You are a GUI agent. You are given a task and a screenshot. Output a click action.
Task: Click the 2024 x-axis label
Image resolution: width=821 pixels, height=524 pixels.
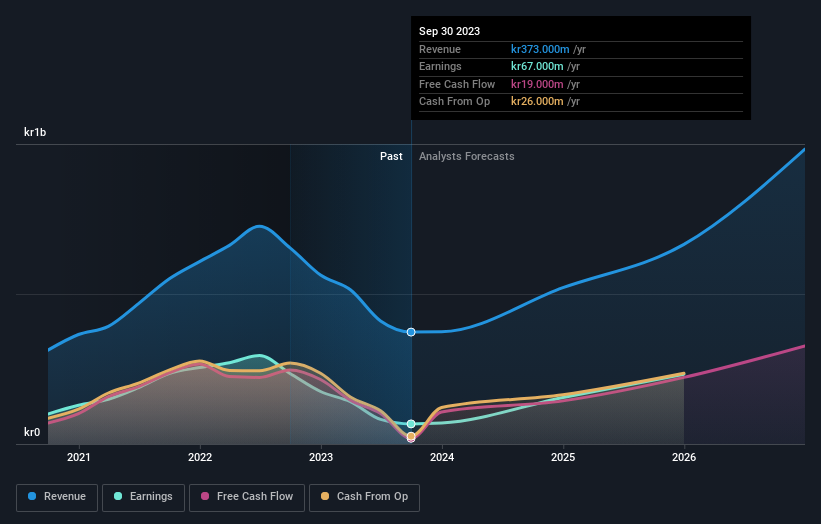tap(442, 458)
